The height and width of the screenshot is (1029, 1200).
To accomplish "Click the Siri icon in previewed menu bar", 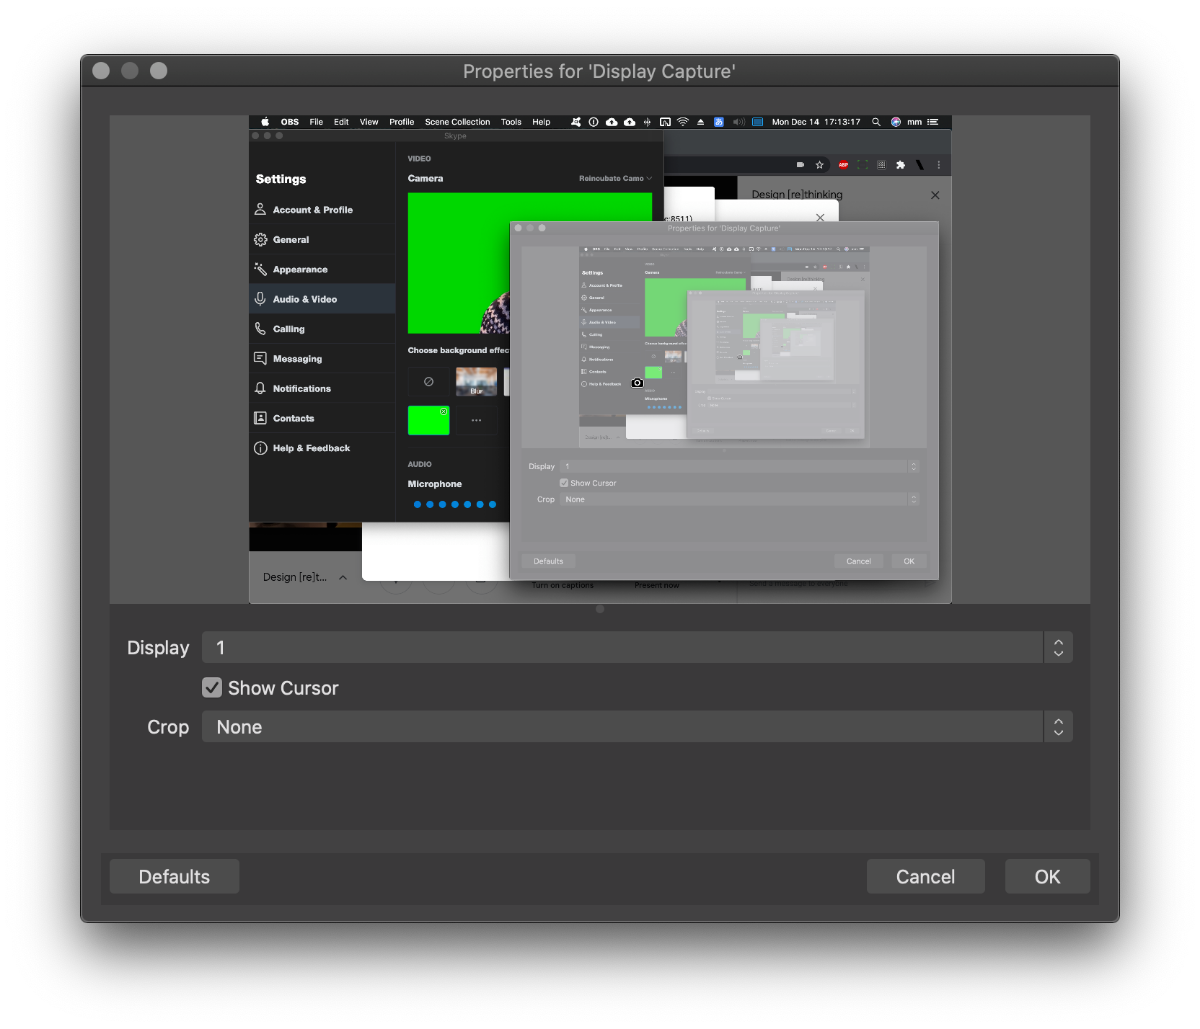I will click(896, 122).
